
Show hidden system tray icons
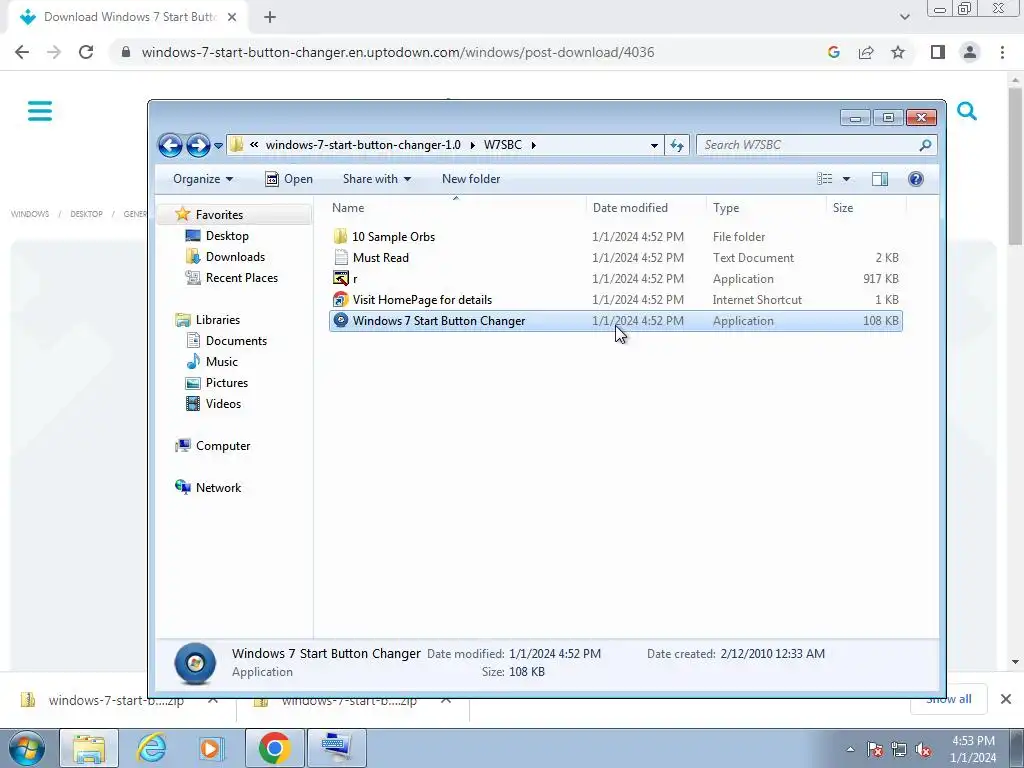point(850,749)
